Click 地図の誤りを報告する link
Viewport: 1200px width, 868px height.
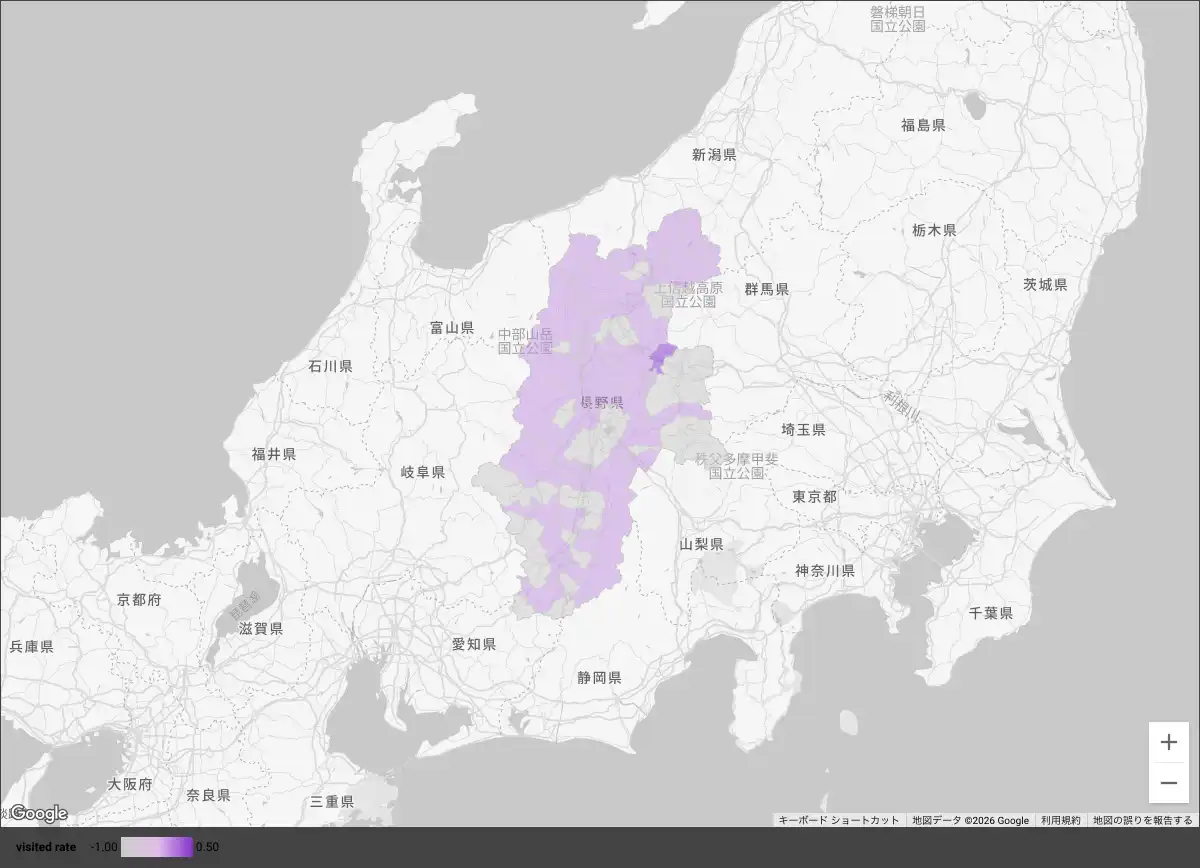point(1142,820)
